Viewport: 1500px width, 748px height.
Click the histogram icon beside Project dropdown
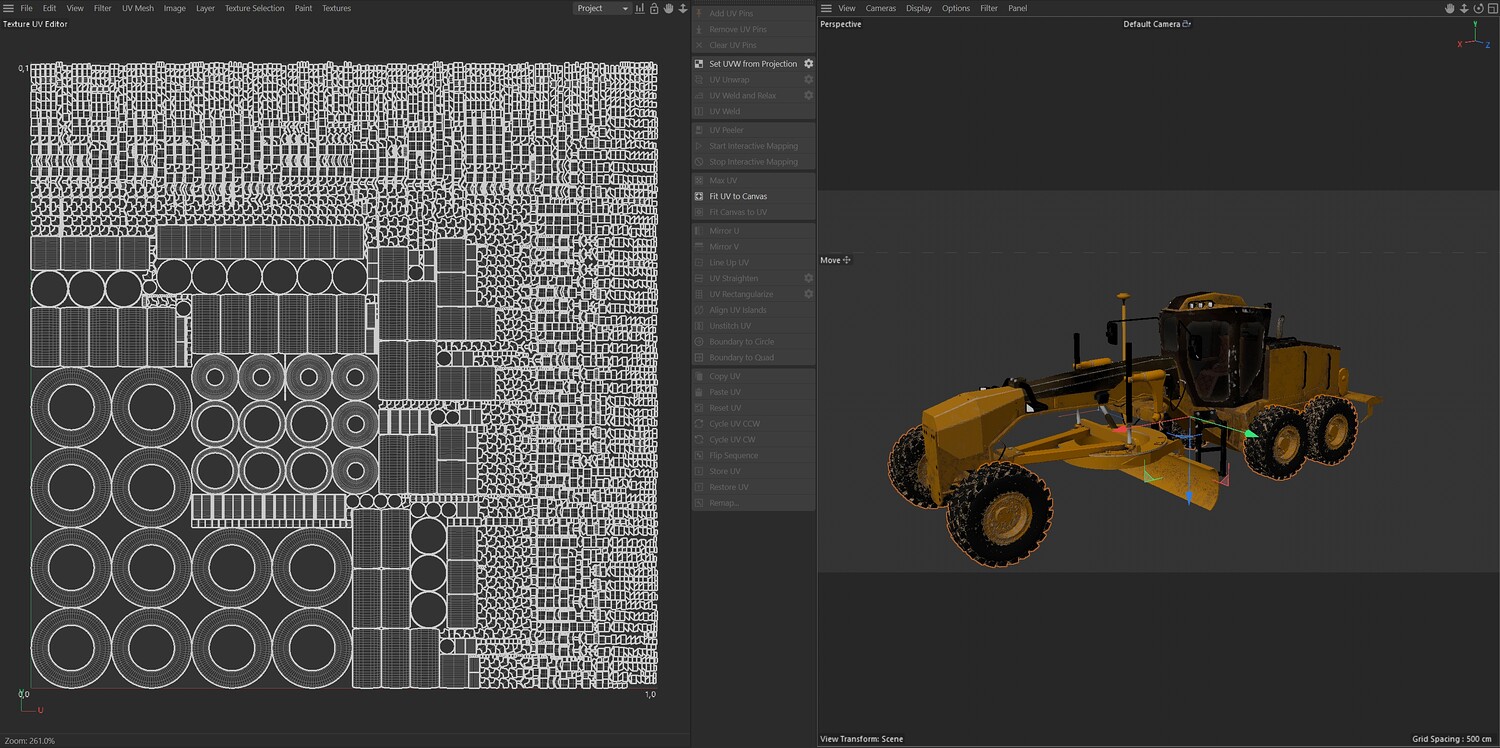641,8
